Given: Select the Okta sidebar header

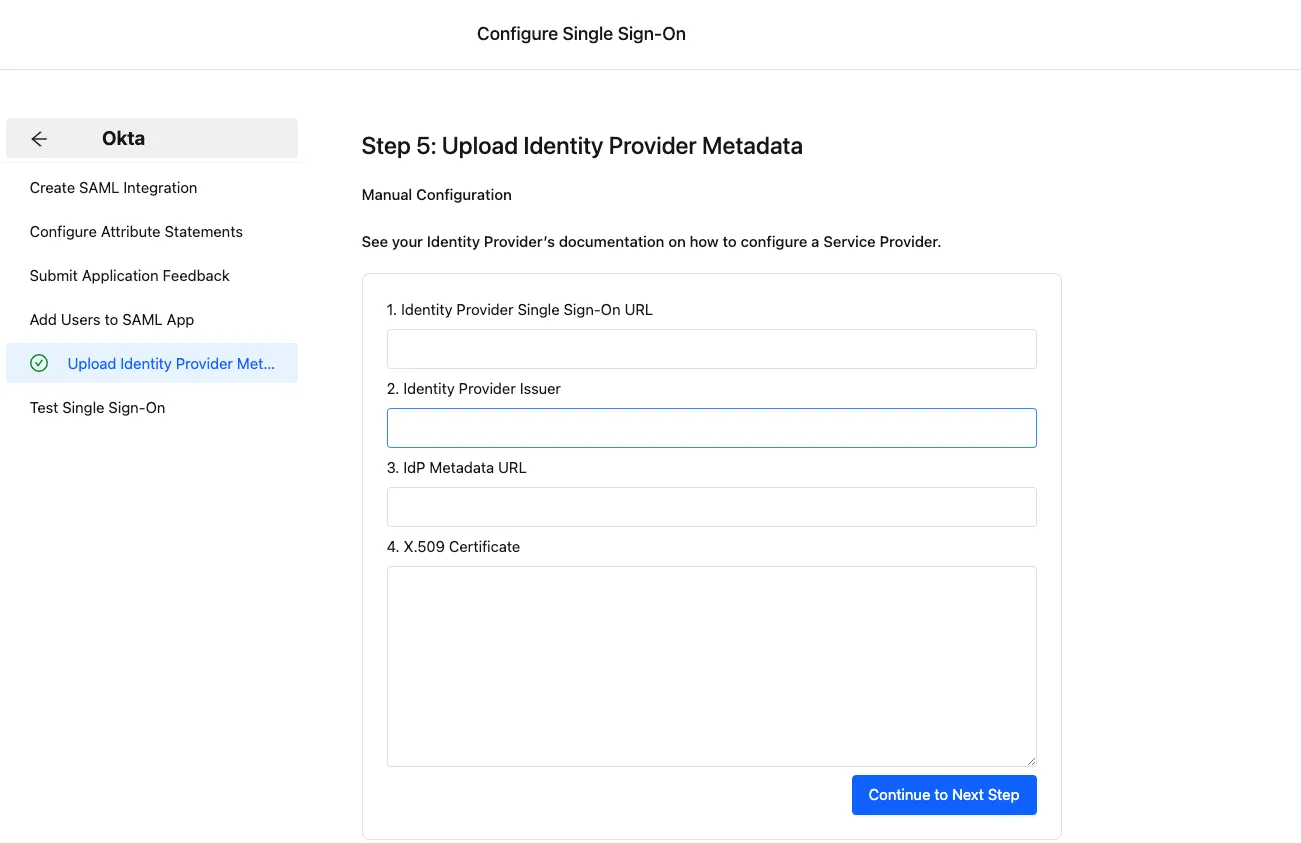Looking at the screenshot, I should point(123,138).
